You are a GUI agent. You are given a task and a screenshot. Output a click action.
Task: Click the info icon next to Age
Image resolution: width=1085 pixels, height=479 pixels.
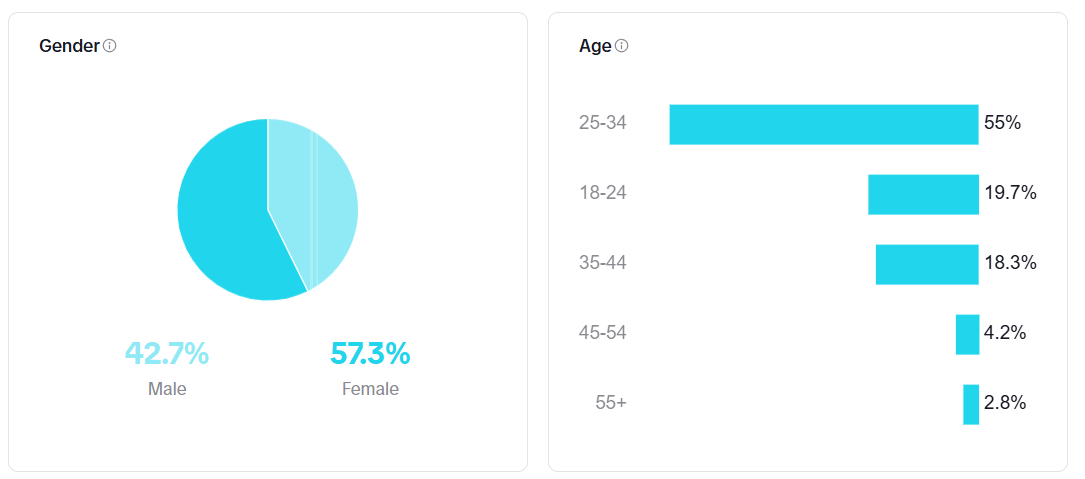pos(622,46)
